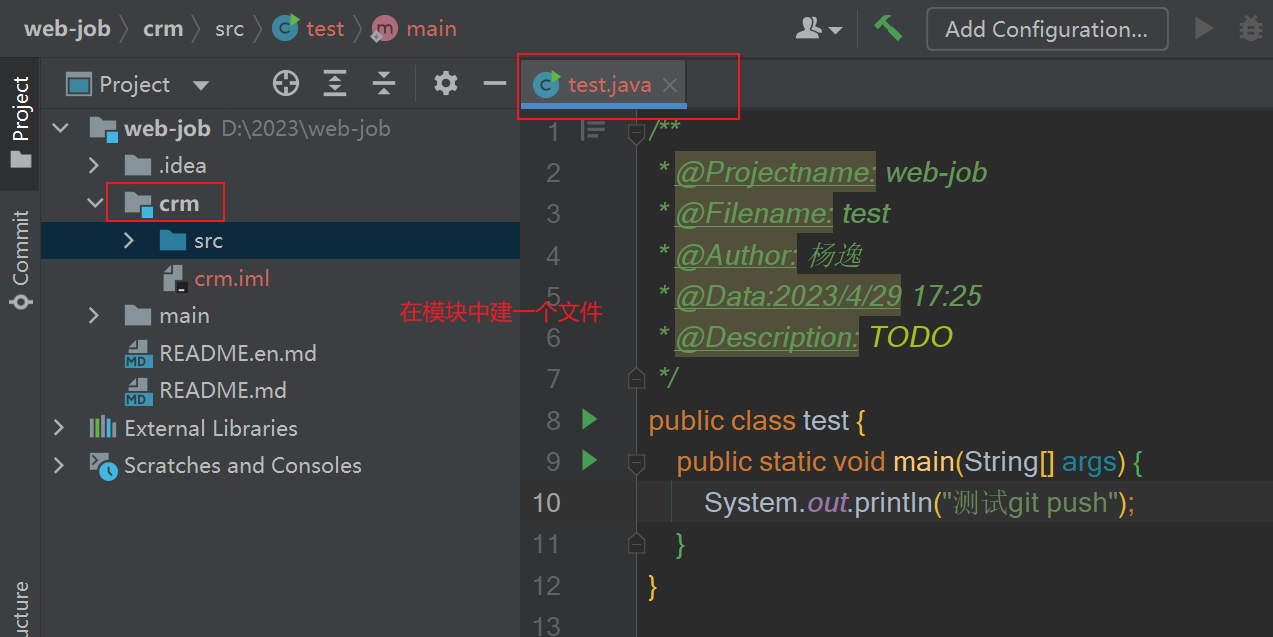
Task: Run main method from line 9 gutter arrow
Action: (x=589, y=461)
